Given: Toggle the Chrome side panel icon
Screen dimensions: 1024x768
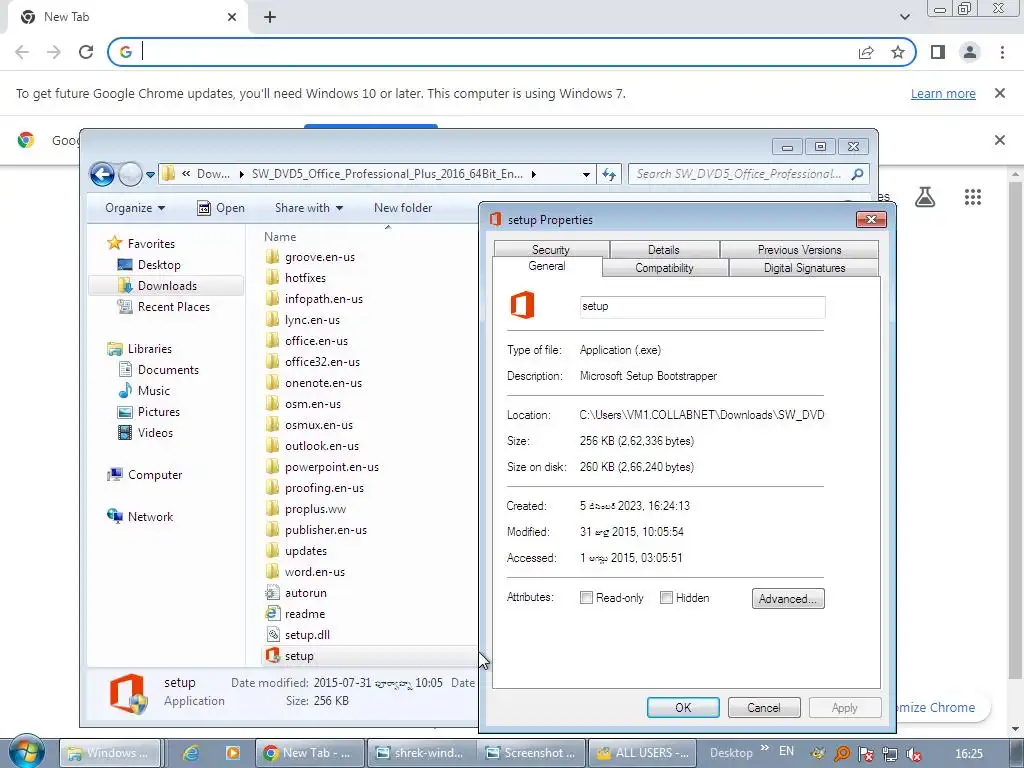Looking at the screenshot, I should click(938, 52).
